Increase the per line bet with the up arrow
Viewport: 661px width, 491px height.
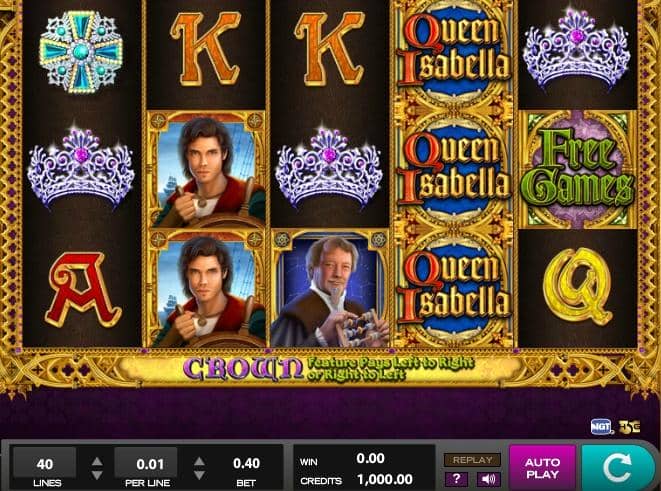[x=199, y=461]
